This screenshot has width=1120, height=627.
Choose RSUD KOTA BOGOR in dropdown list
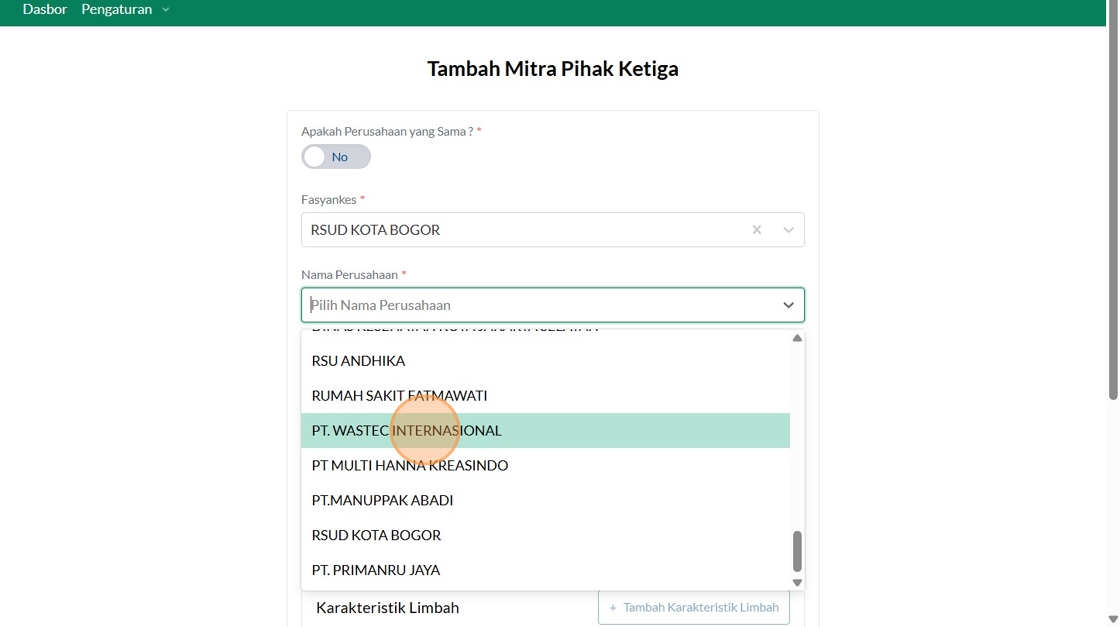tap(376, 535)
